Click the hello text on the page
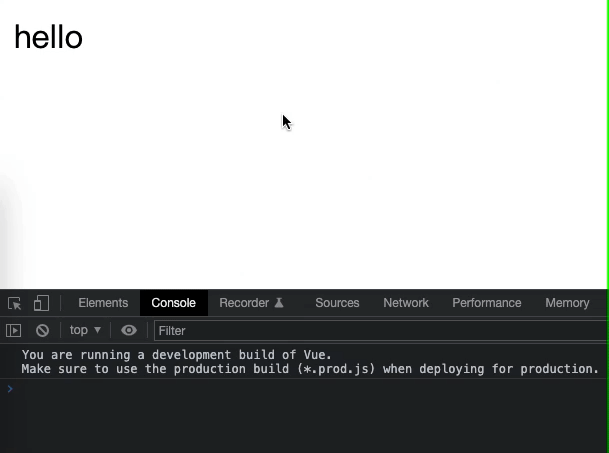 click(49, 37)
